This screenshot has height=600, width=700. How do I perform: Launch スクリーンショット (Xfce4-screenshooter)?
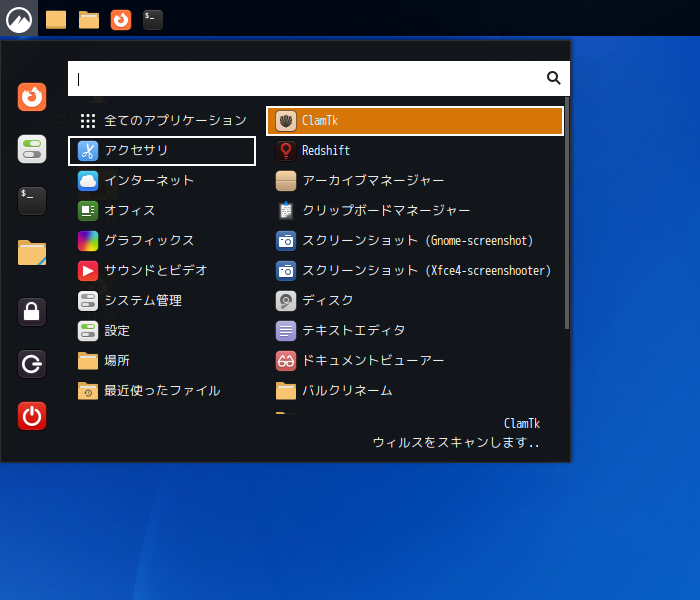pyautogui.click(x=415, y=271)
